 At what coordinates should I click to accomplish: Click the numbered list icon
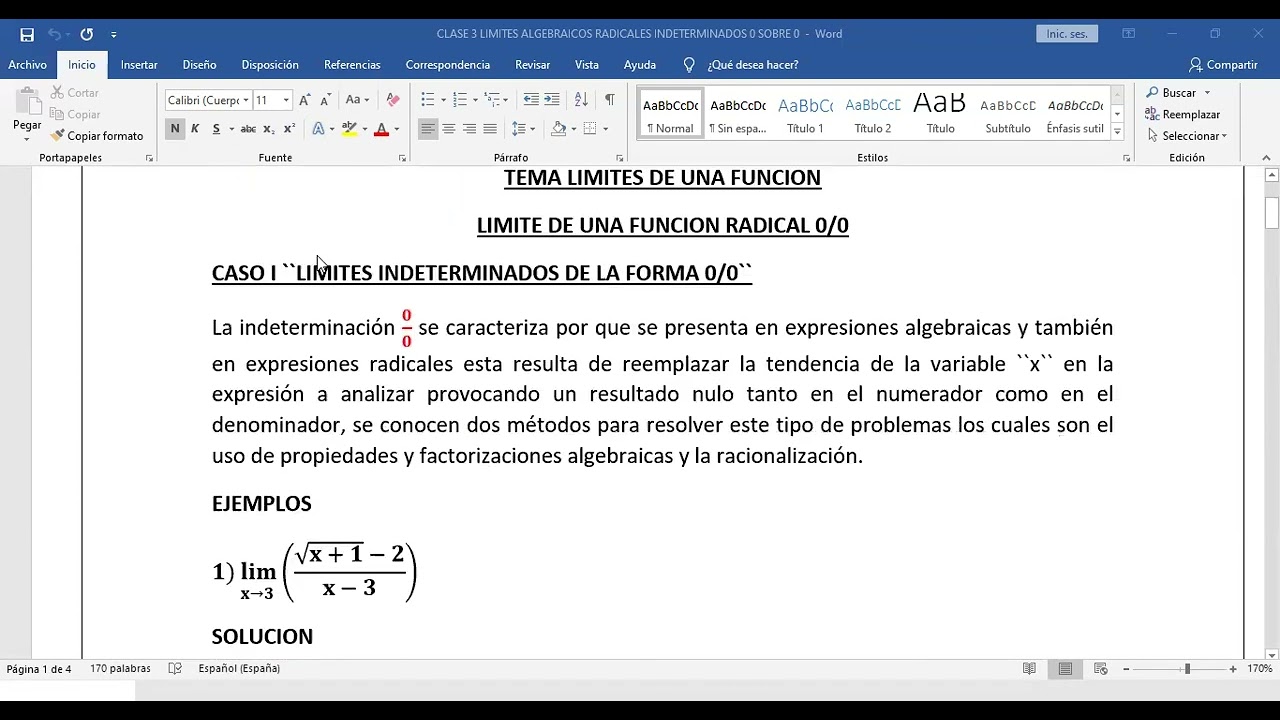pos(460,100)
